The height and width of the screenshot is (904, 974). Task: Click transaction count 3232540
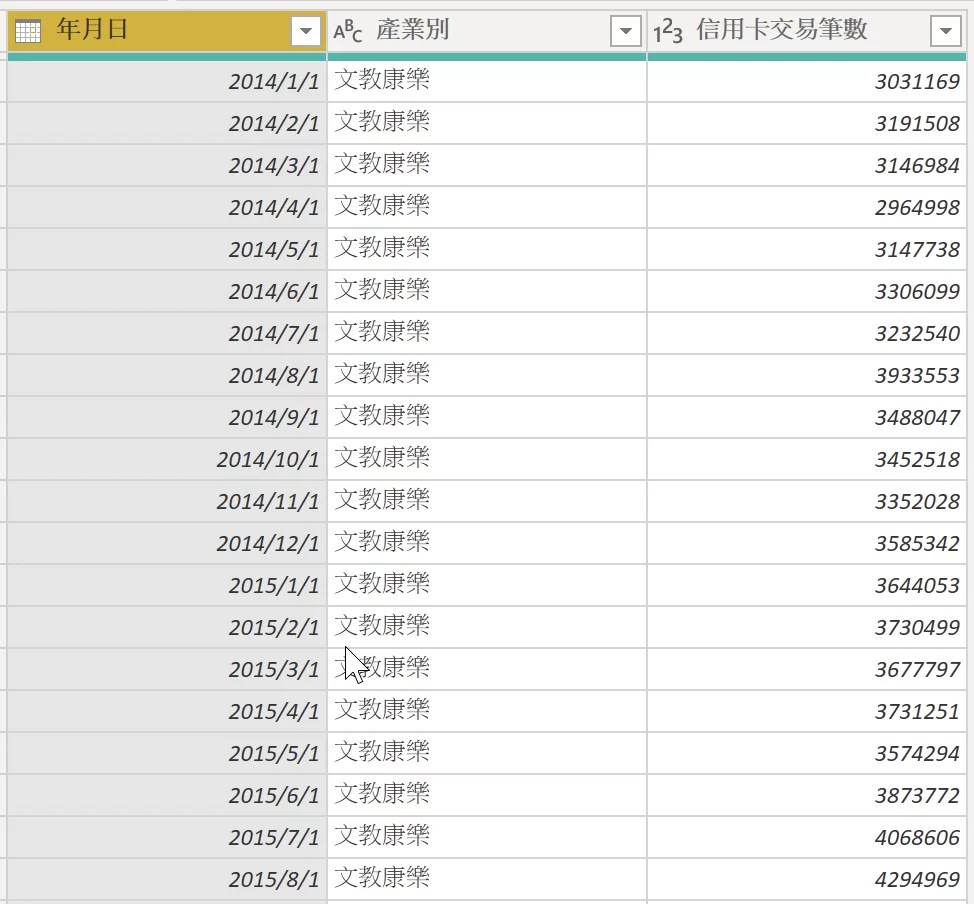807,334
